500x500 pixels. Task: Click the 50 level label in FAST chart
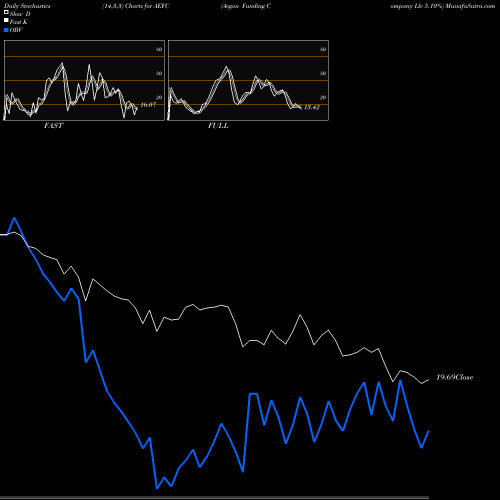pyautogui.click(x=159, y=73)
